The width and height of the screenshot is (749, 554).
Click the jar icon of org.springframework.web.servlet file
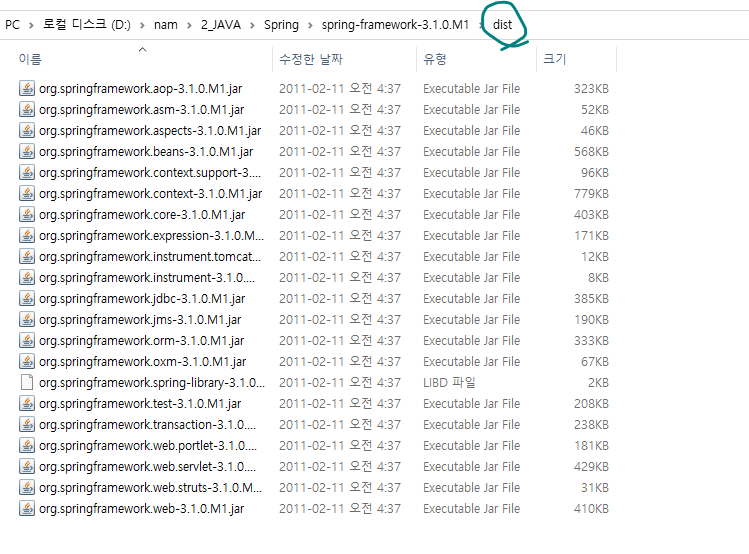point(27,467)
